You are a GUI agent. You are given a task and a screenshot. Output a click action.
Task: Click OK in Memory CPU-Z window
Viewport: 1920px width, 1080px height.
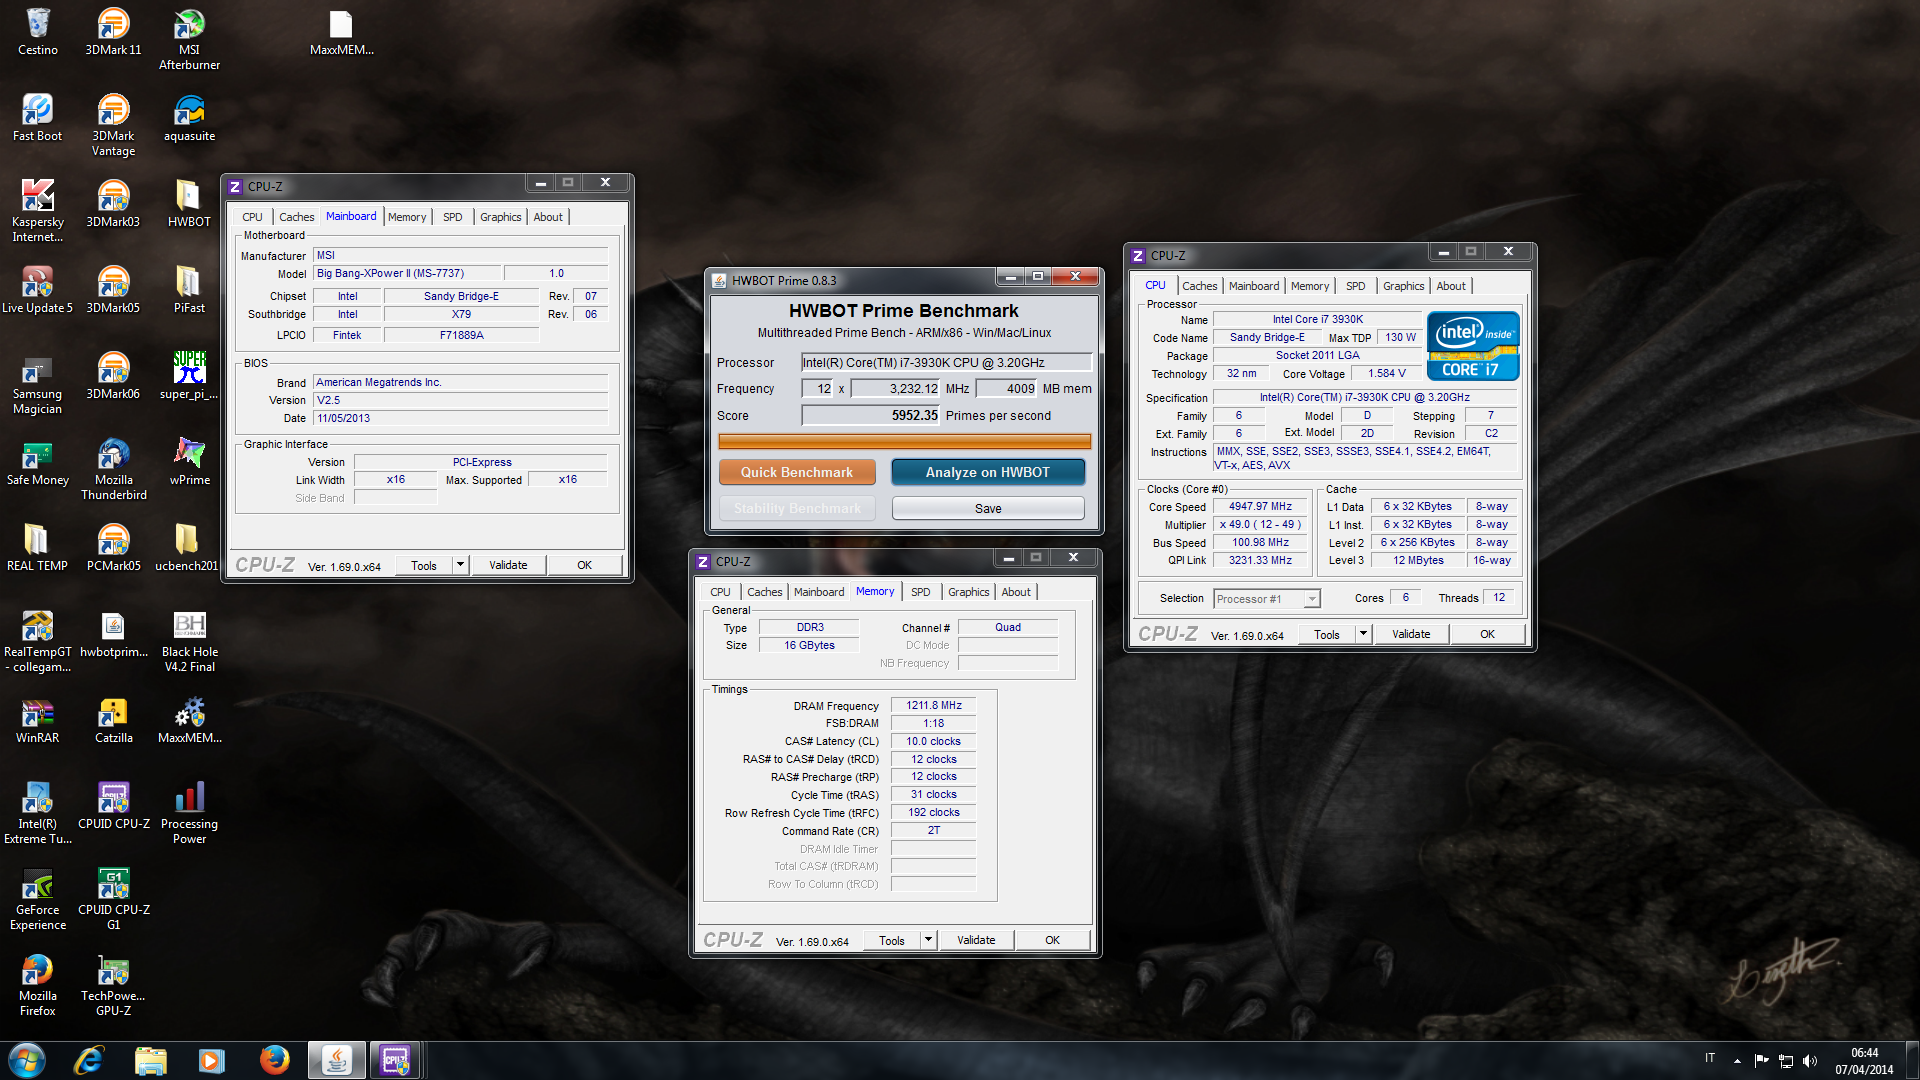point(1052,940)
